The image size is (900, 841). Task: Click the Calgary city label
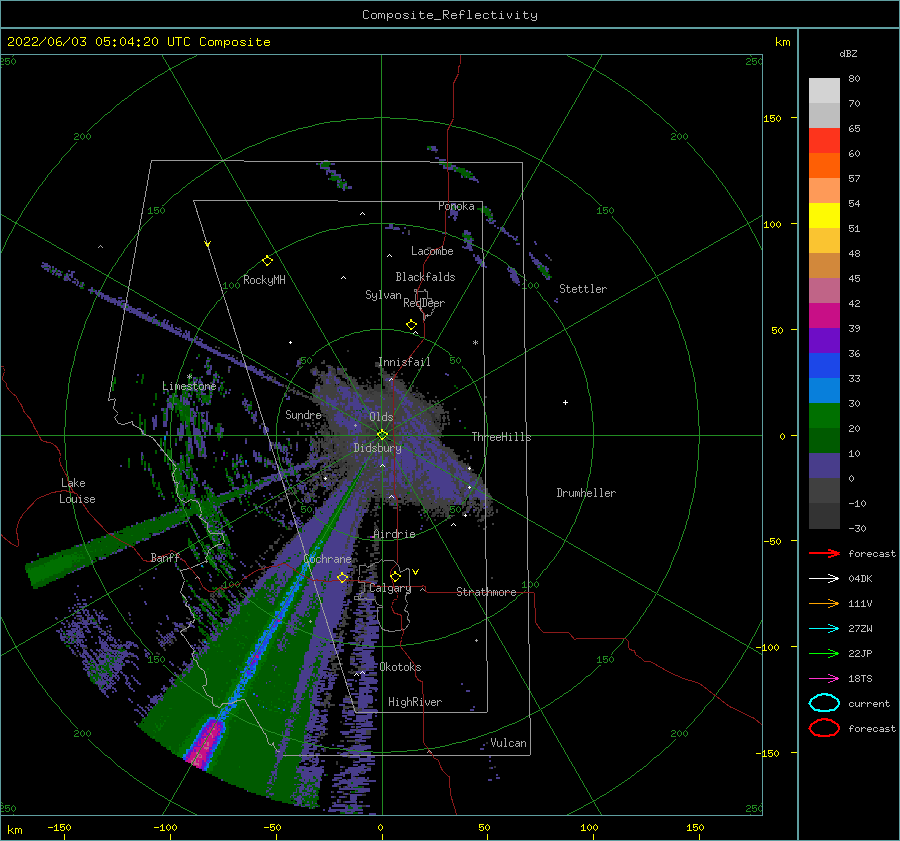[x=390, y=588]
